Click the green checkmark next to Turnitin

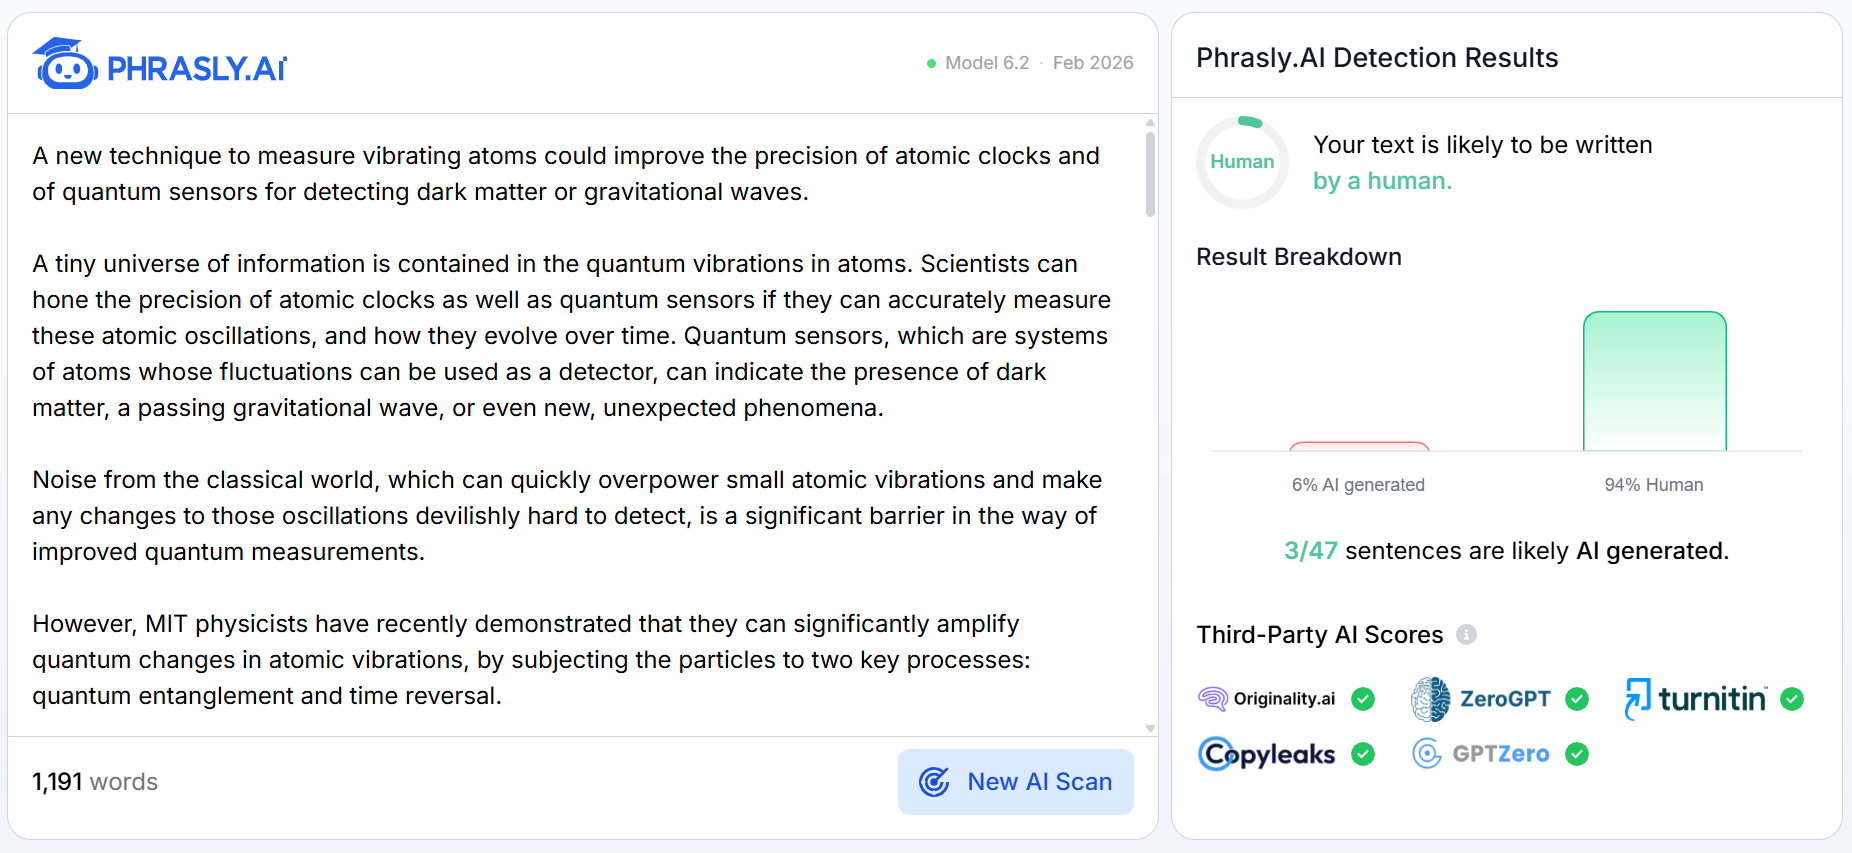click(x=1792, y=699)
